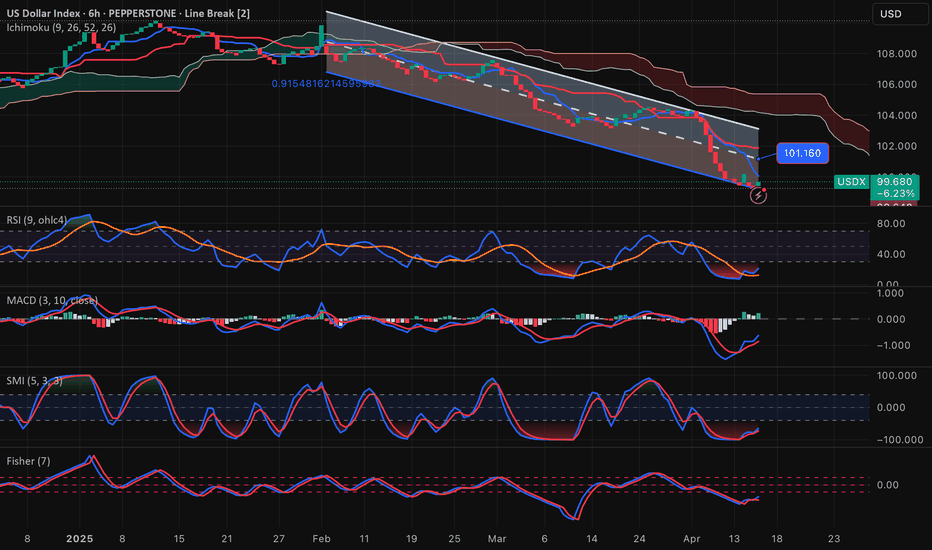Click 106.000 on the price axis
932x550 pixels.
point(897,84)
